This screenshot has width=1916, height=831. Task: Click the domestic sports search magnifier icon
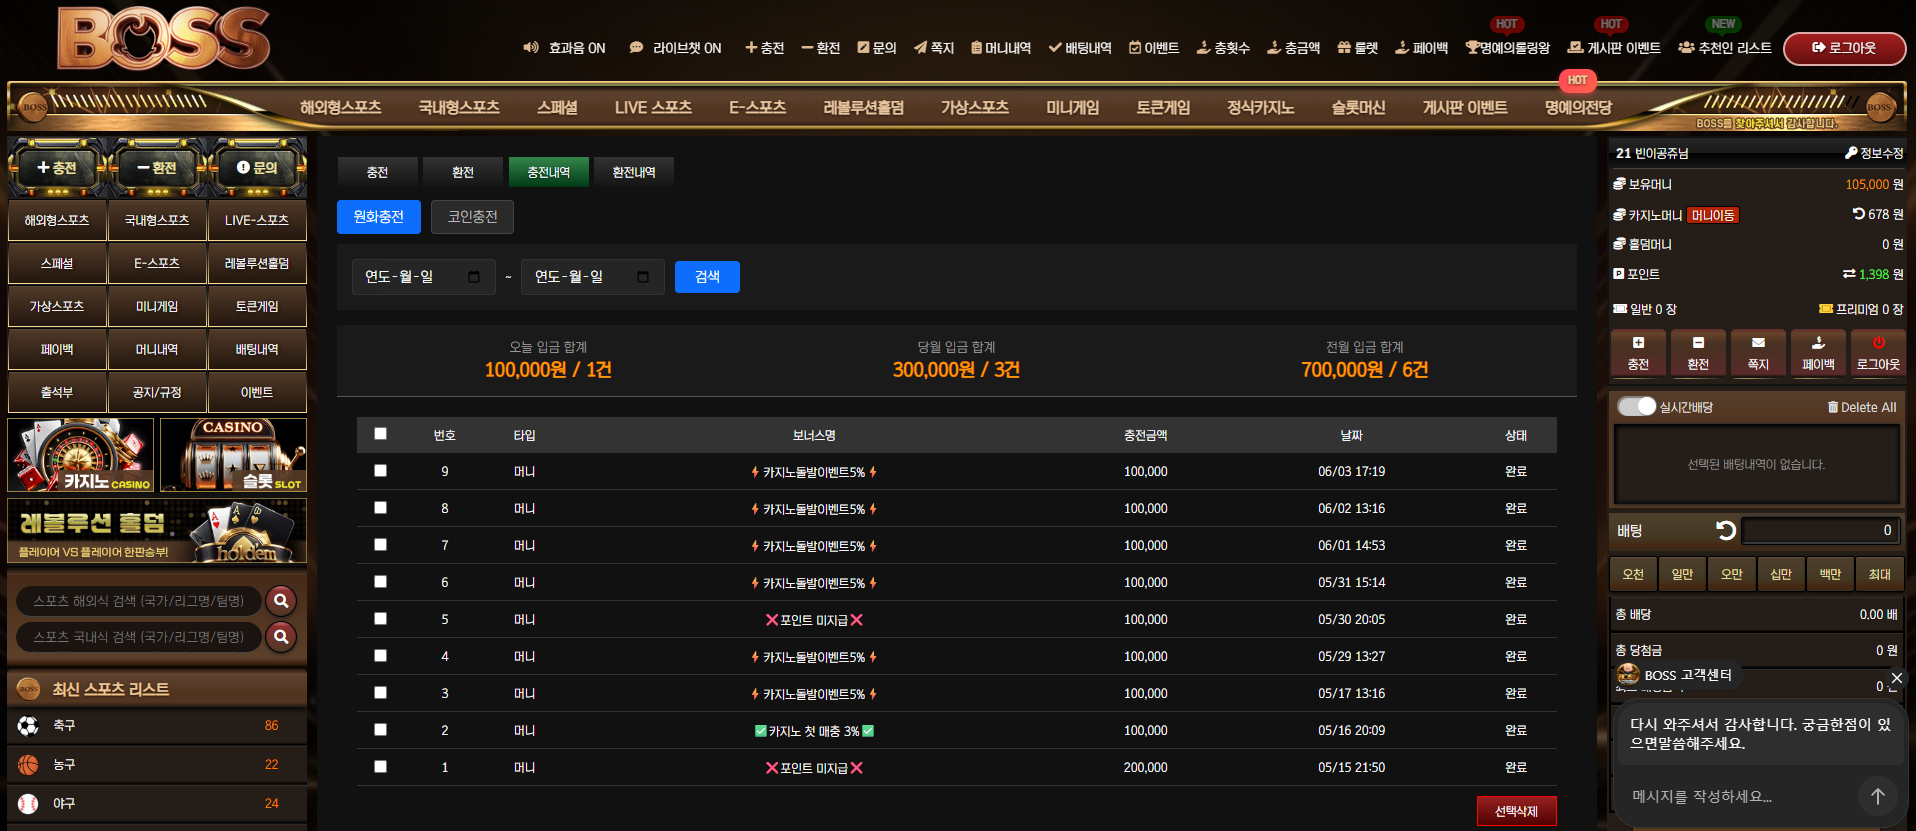281,636
